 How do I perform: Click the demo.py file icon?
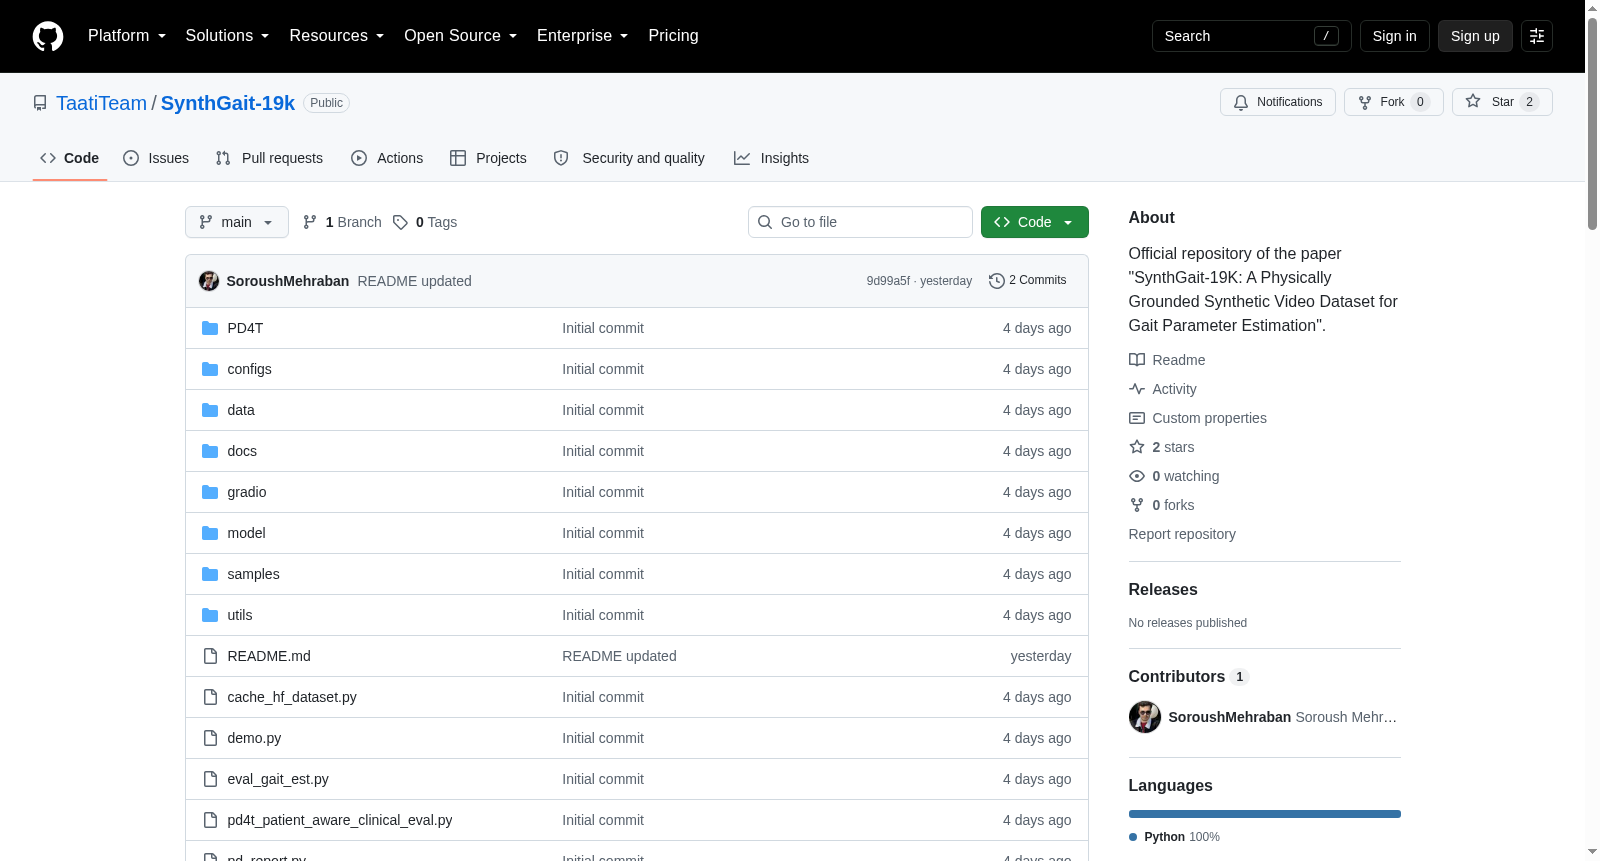tap(210, 738)
